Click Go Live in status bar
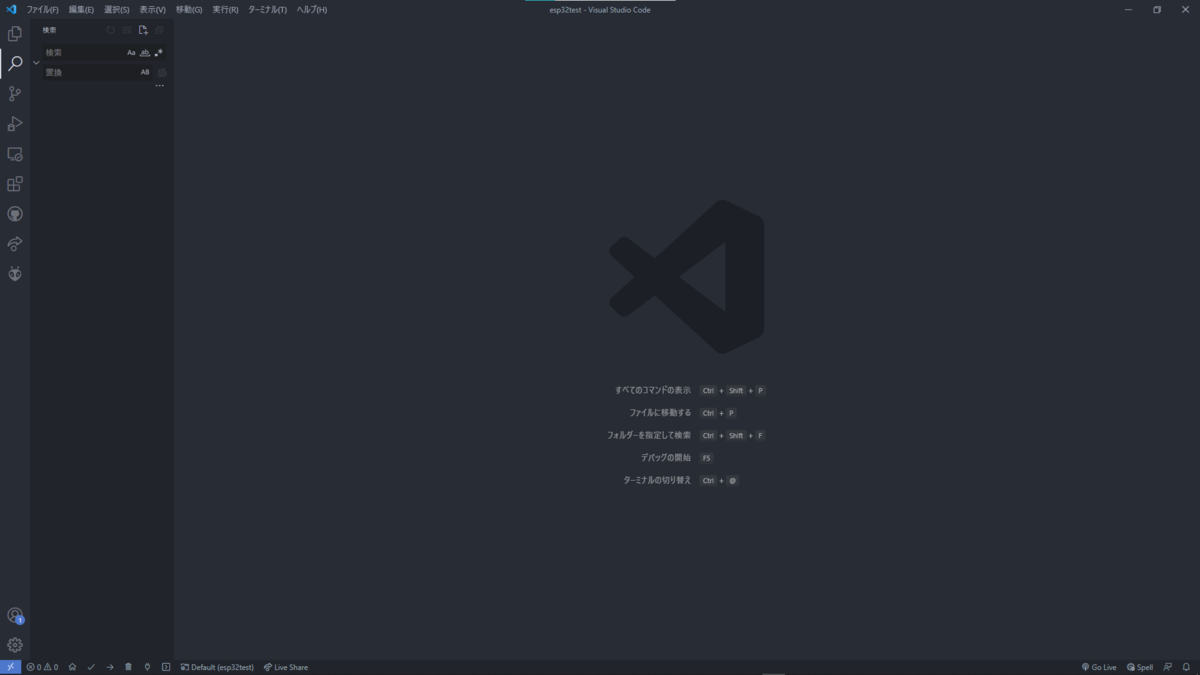 [1099, 667]
